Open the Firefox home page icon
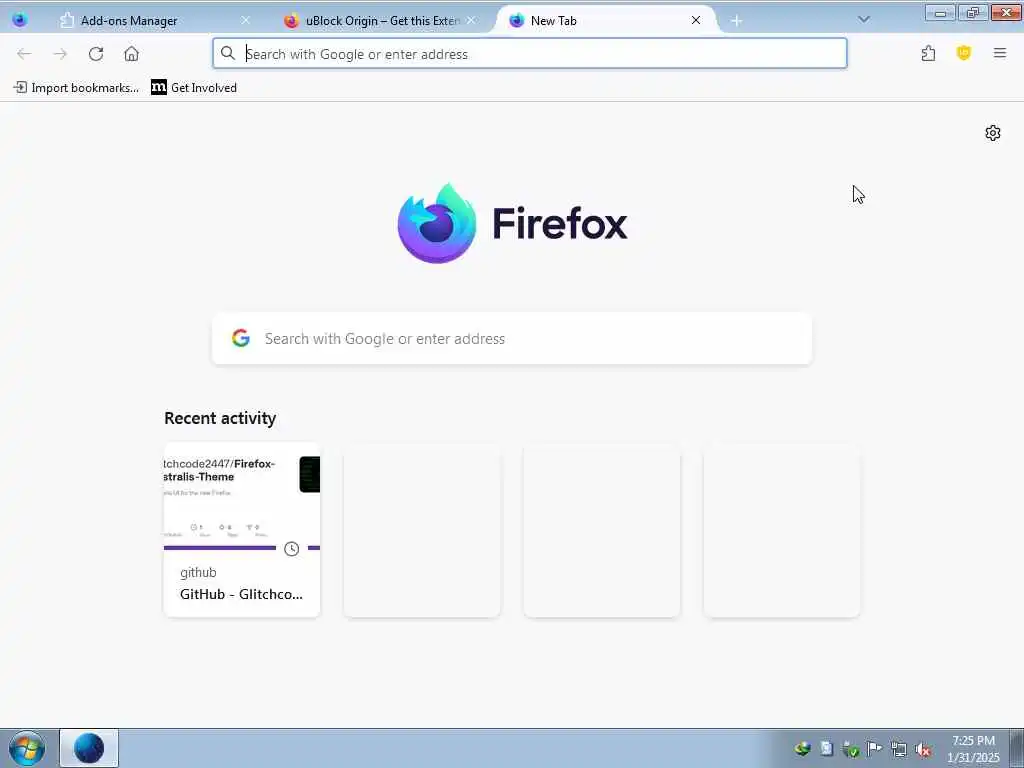The width and height of the screenshot is (1024, 768). (131, 54)
